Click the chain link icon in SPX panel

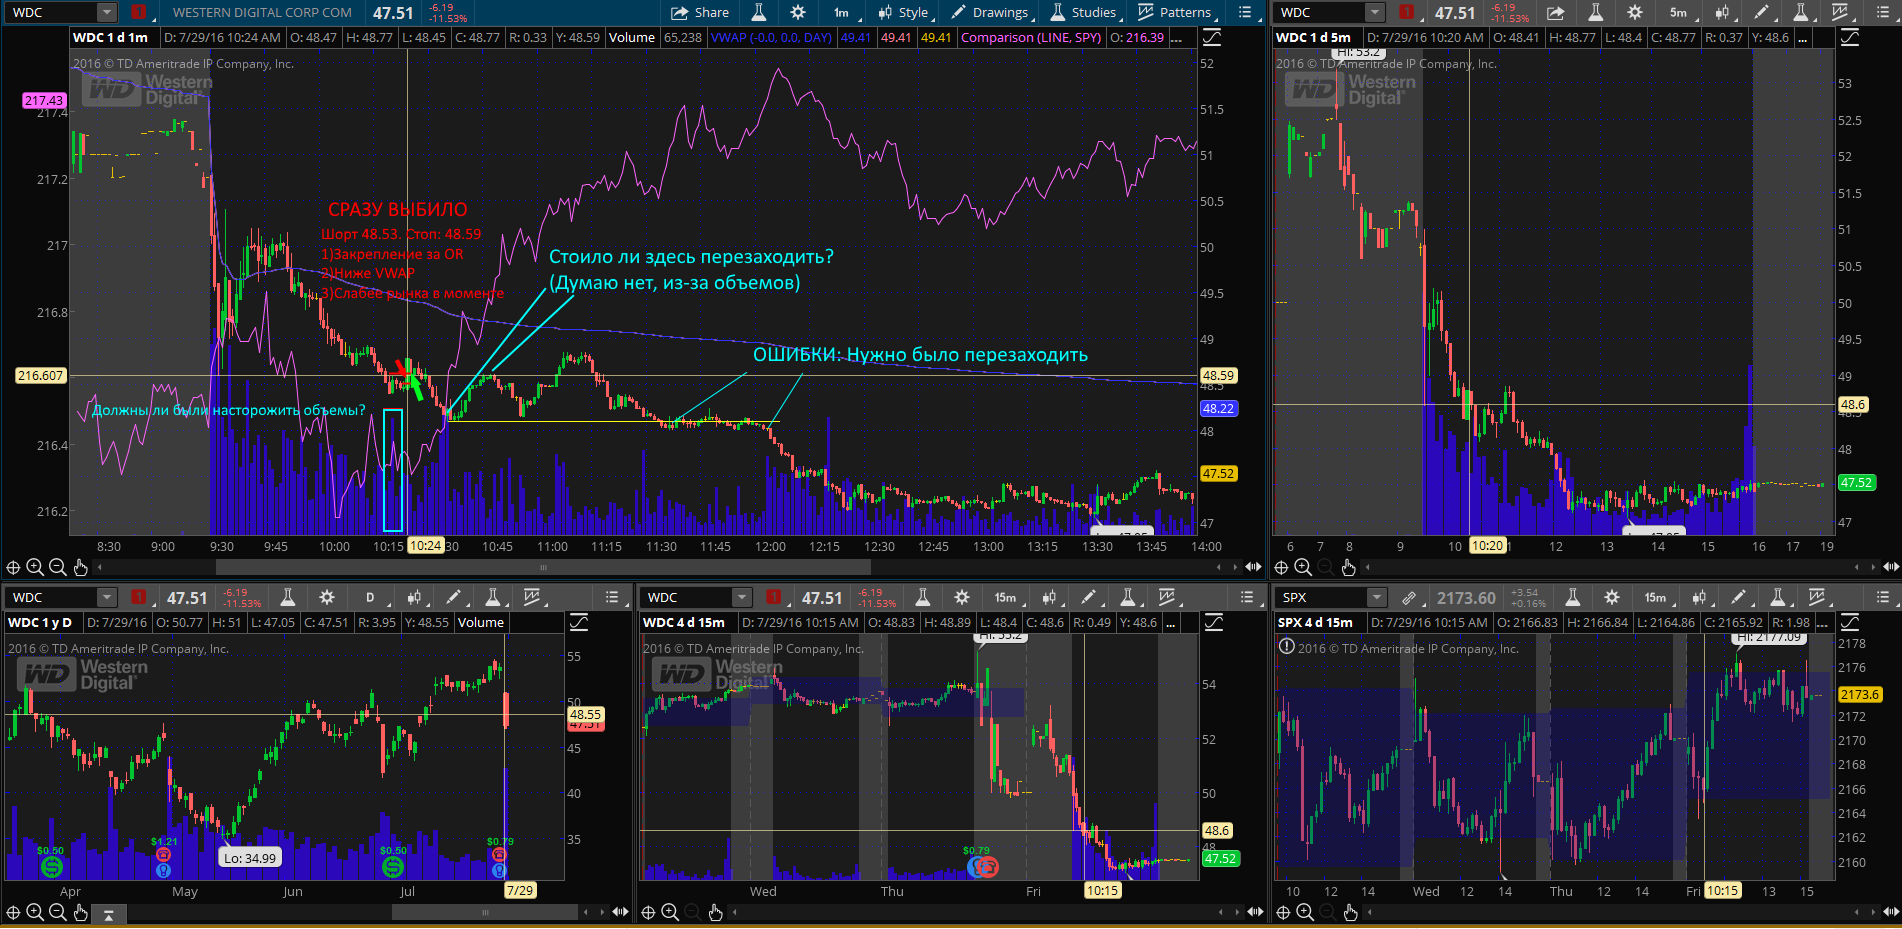[1409, 597]
